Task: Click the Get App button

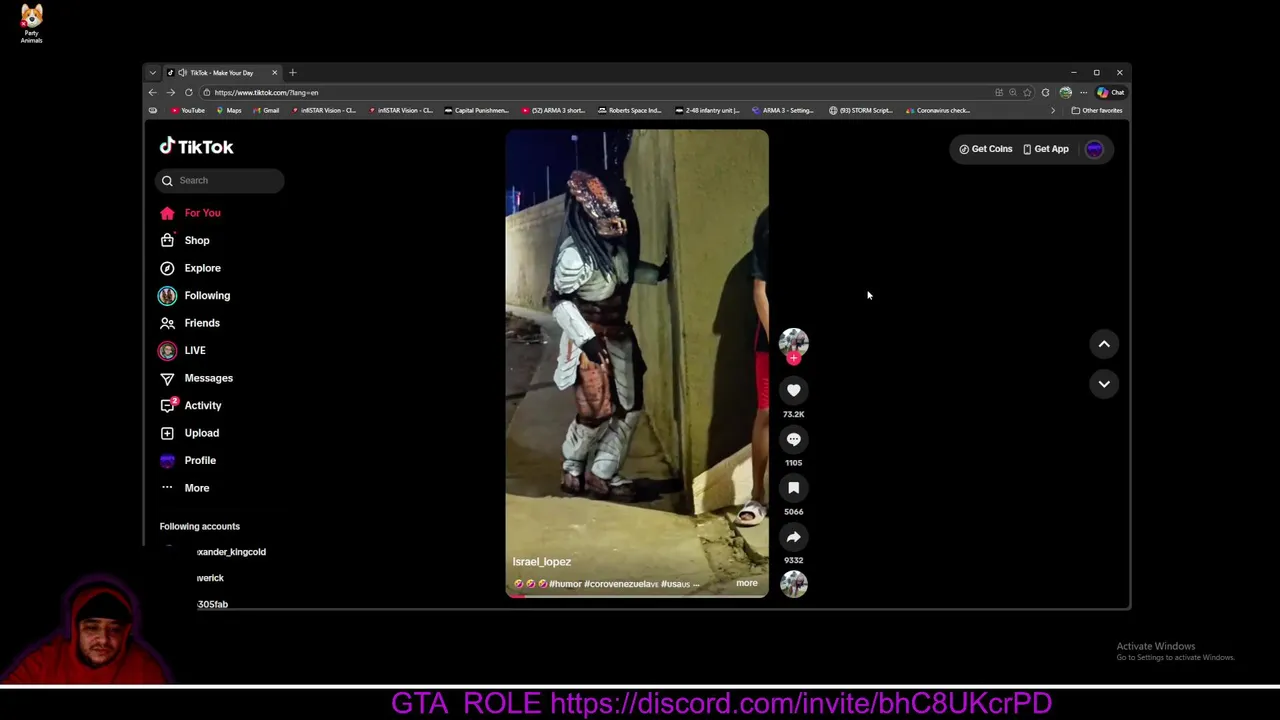Action: coord(1046,149)
